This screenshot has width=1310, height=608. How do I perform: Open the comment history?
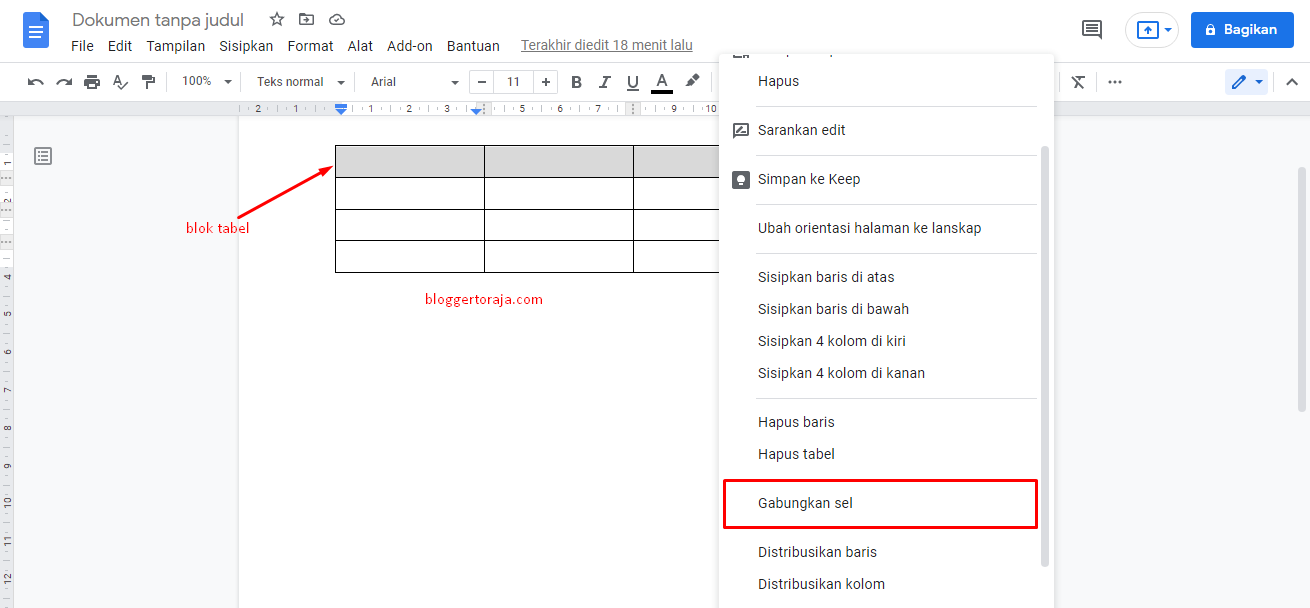click(1092, 30)
